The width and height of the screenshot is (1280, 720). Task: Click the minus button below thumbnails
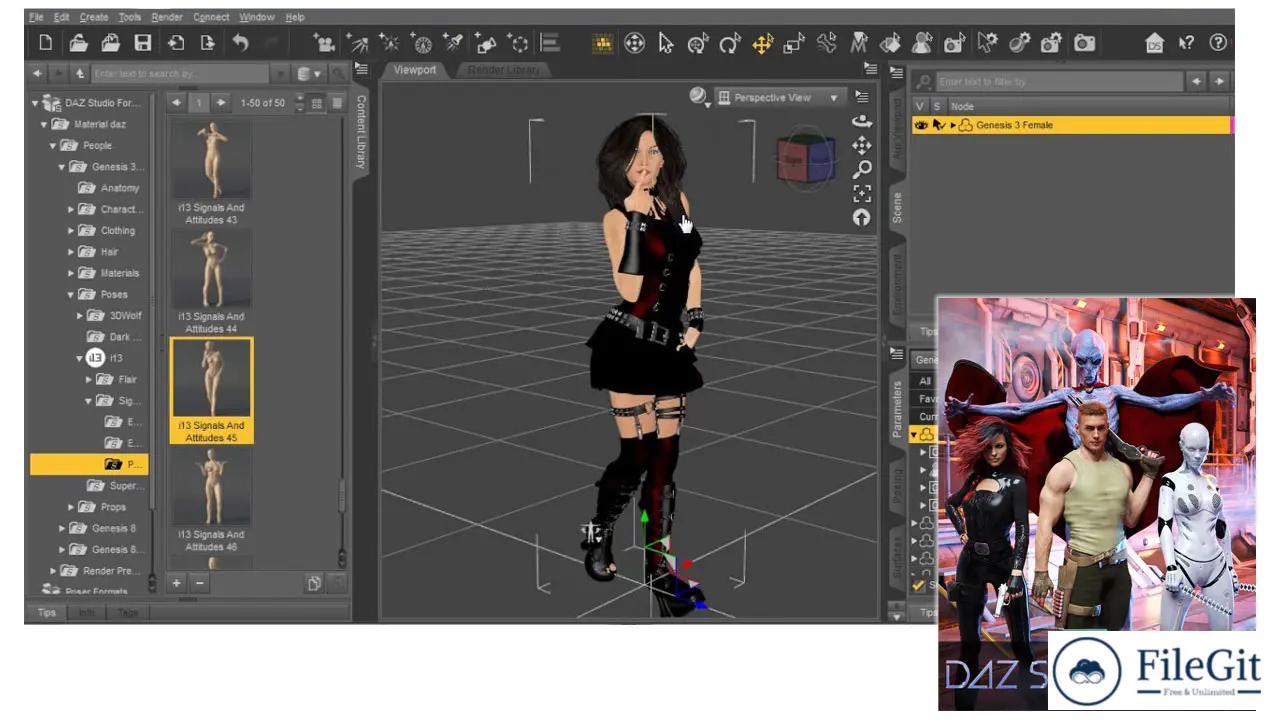click(x=199, y=583)
